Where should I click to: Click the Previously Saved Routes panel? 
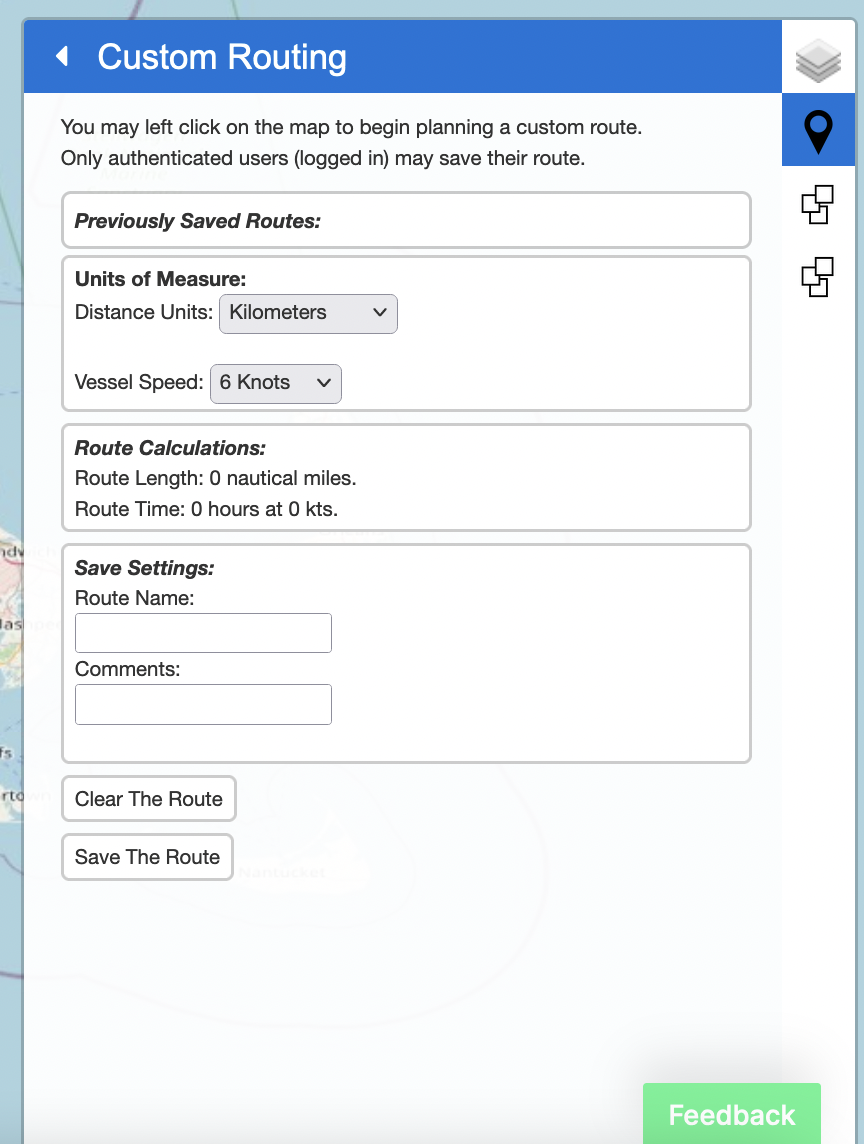[405, 221]
